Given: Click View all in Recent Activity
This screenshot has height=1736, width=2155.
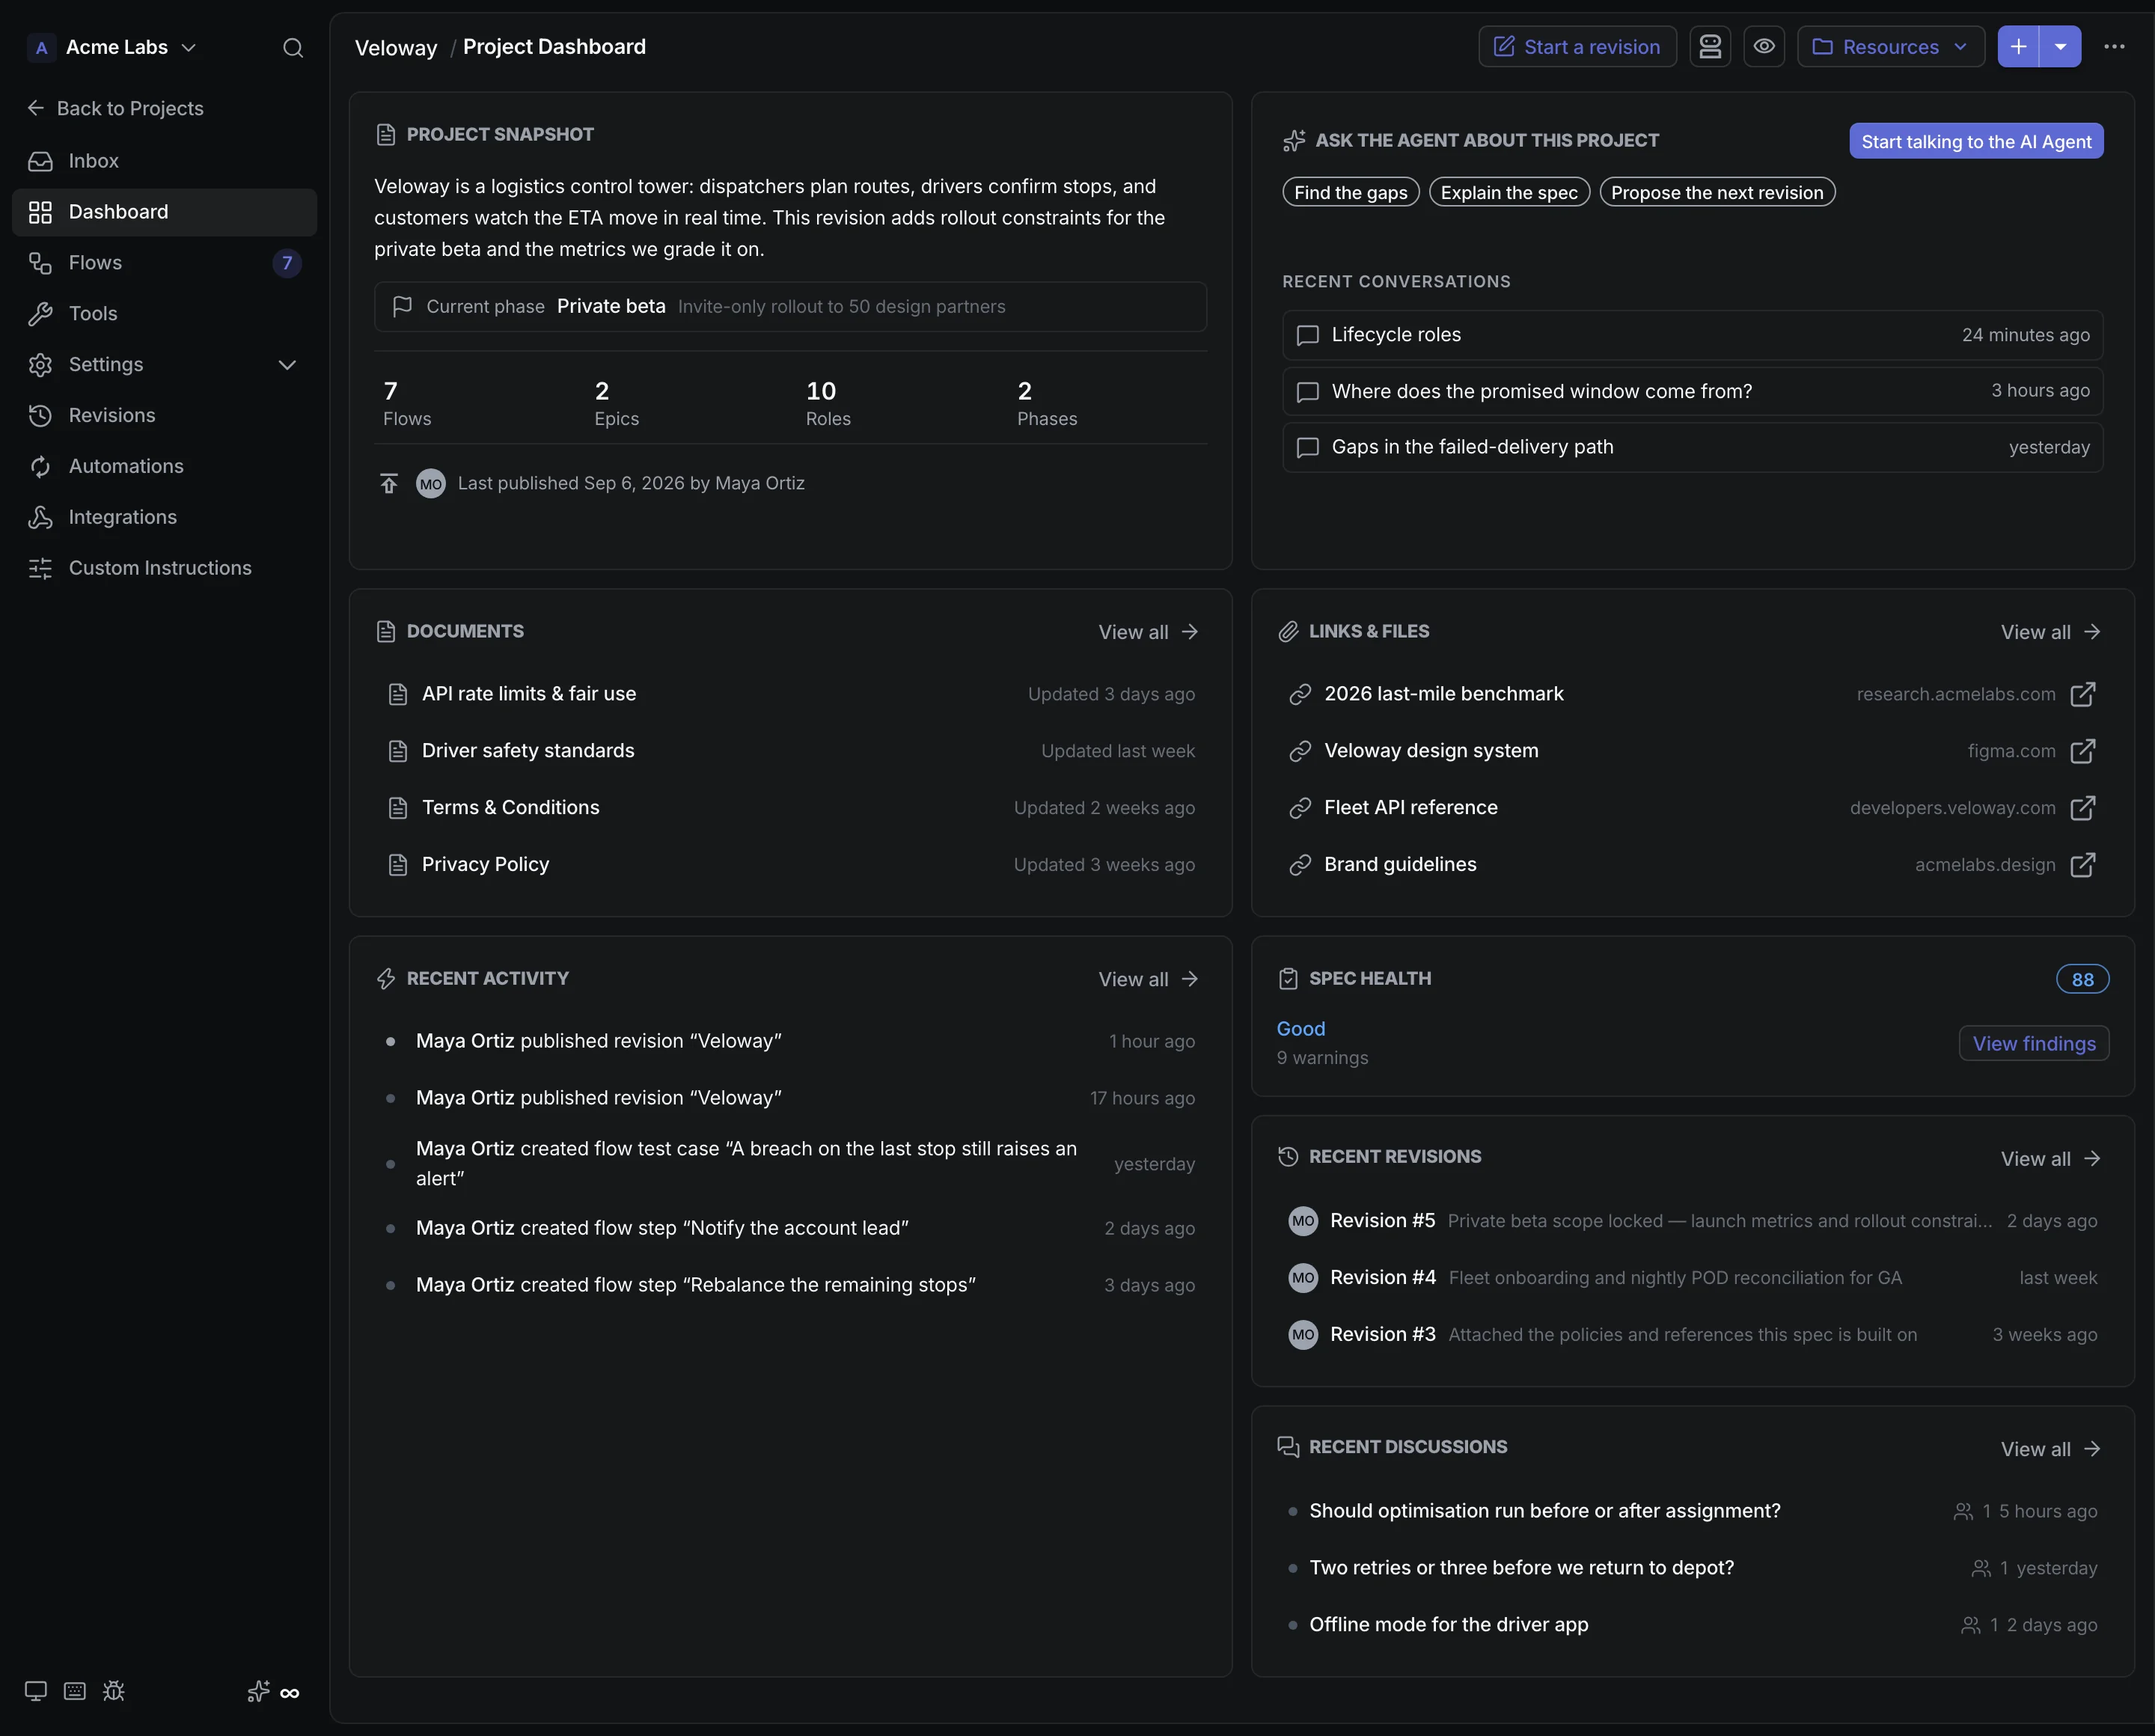Looking at the screenshot, I should 1148,979.
